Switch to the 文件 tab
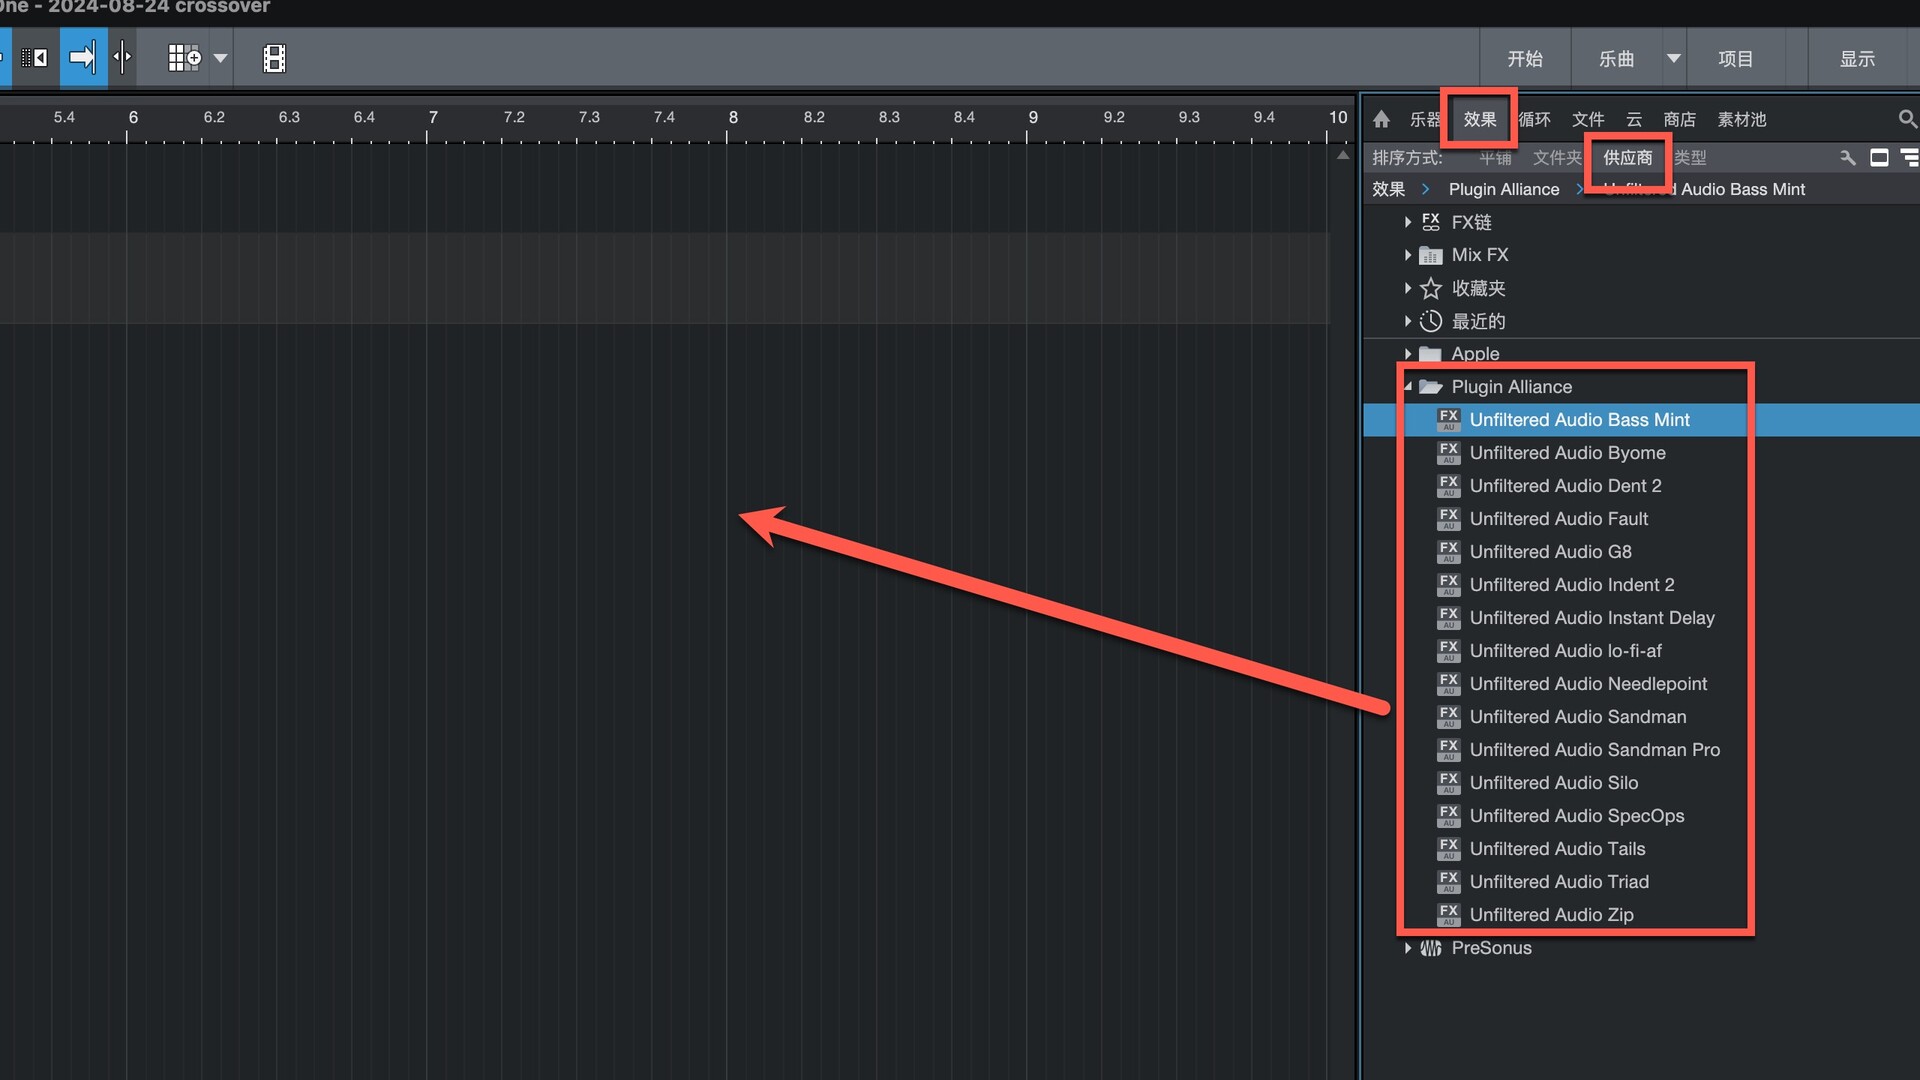Viewport: 1920px width, 1080px height. click(x=1588, y=119)
